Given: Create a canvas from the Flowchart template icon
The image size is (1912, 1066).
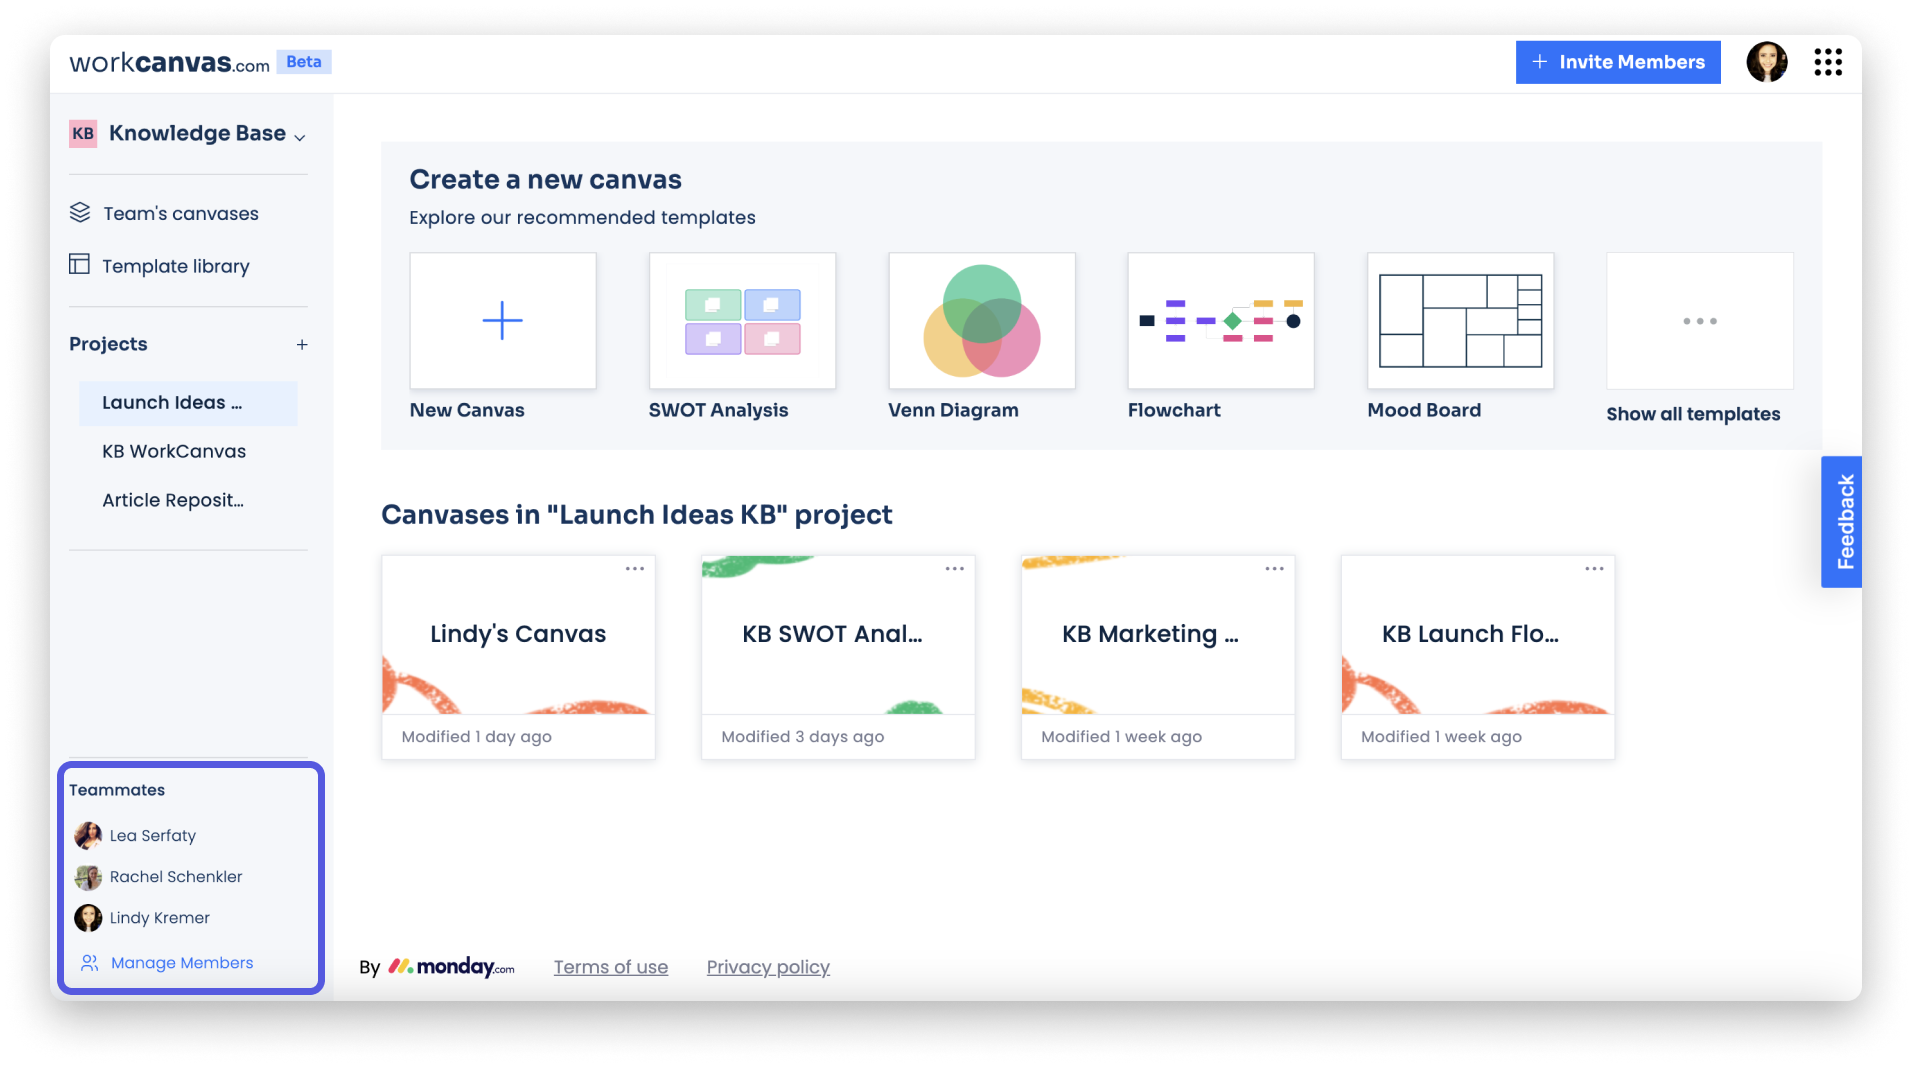Looking at the screenshot, I should click(1220, 320).
